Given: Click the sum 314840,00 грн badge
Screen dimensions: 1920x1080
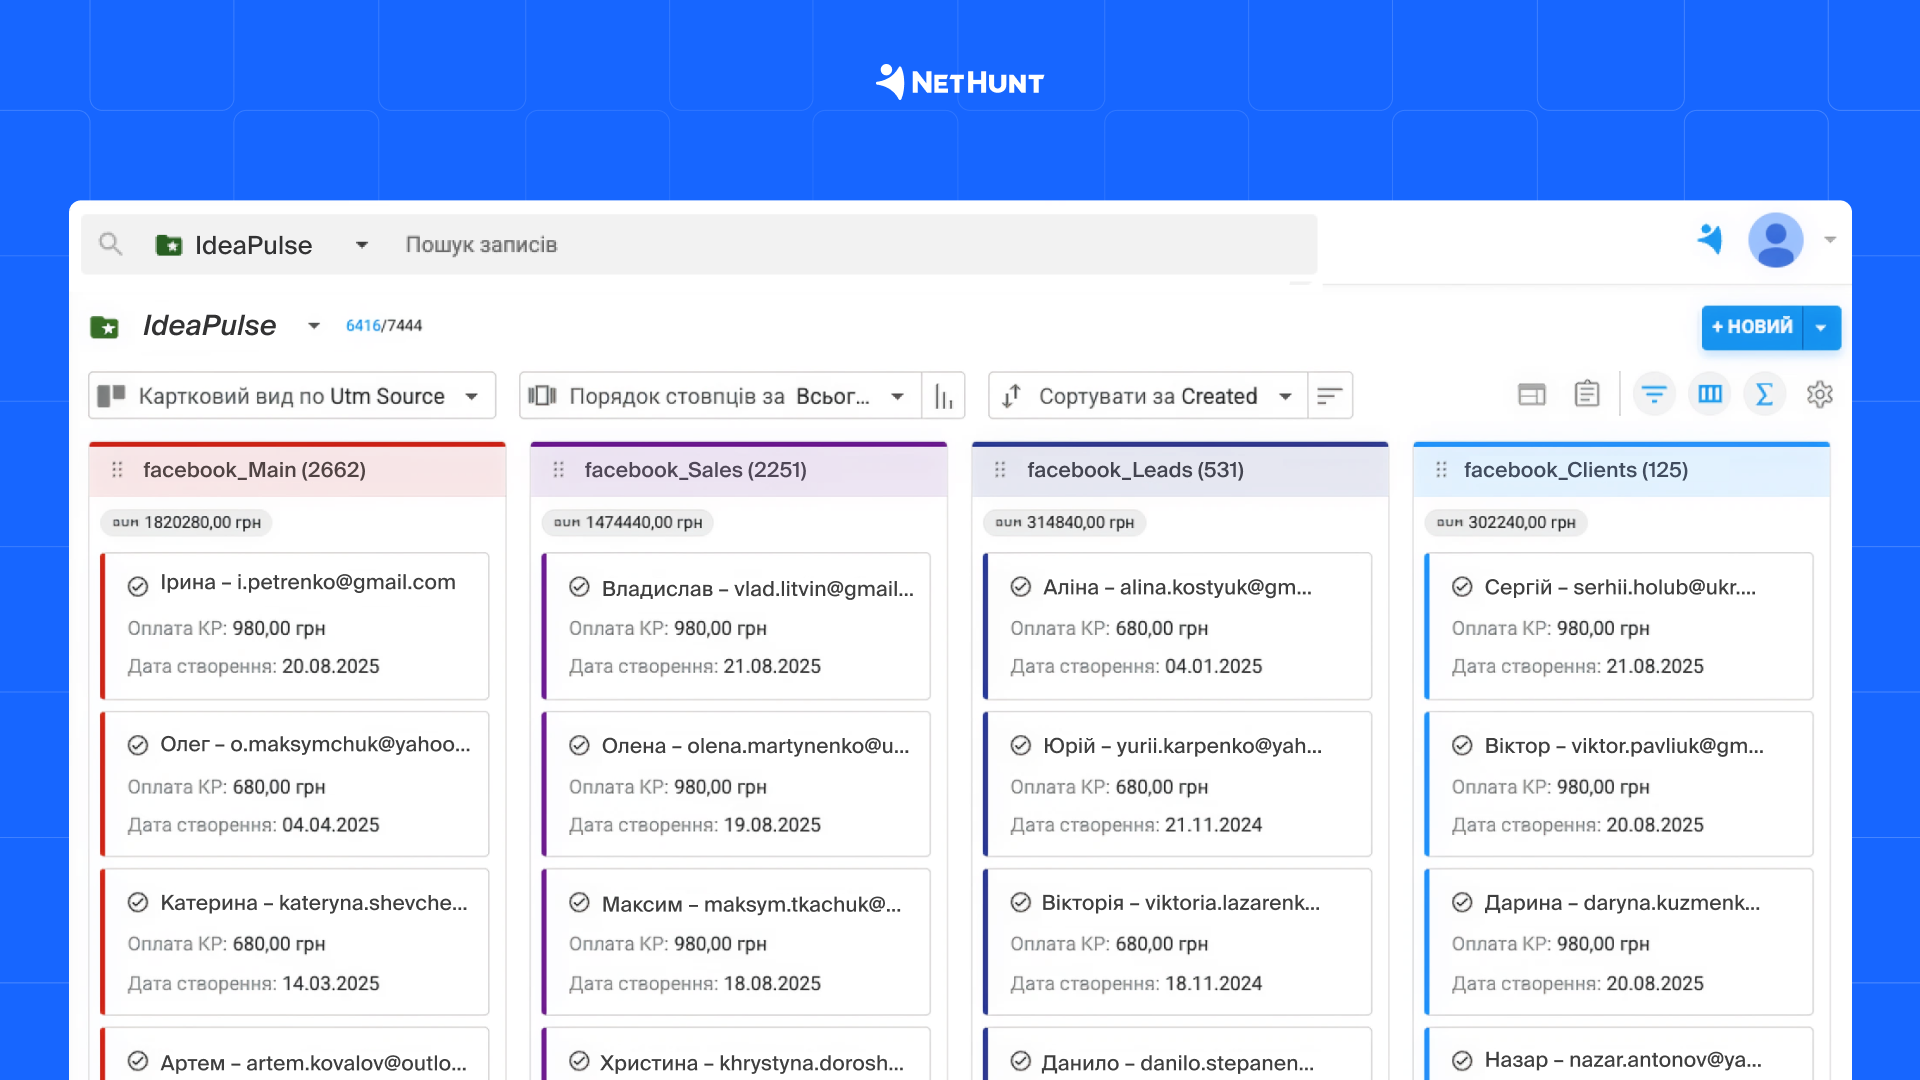Looking at the screenshot, I should point(1065,522).
